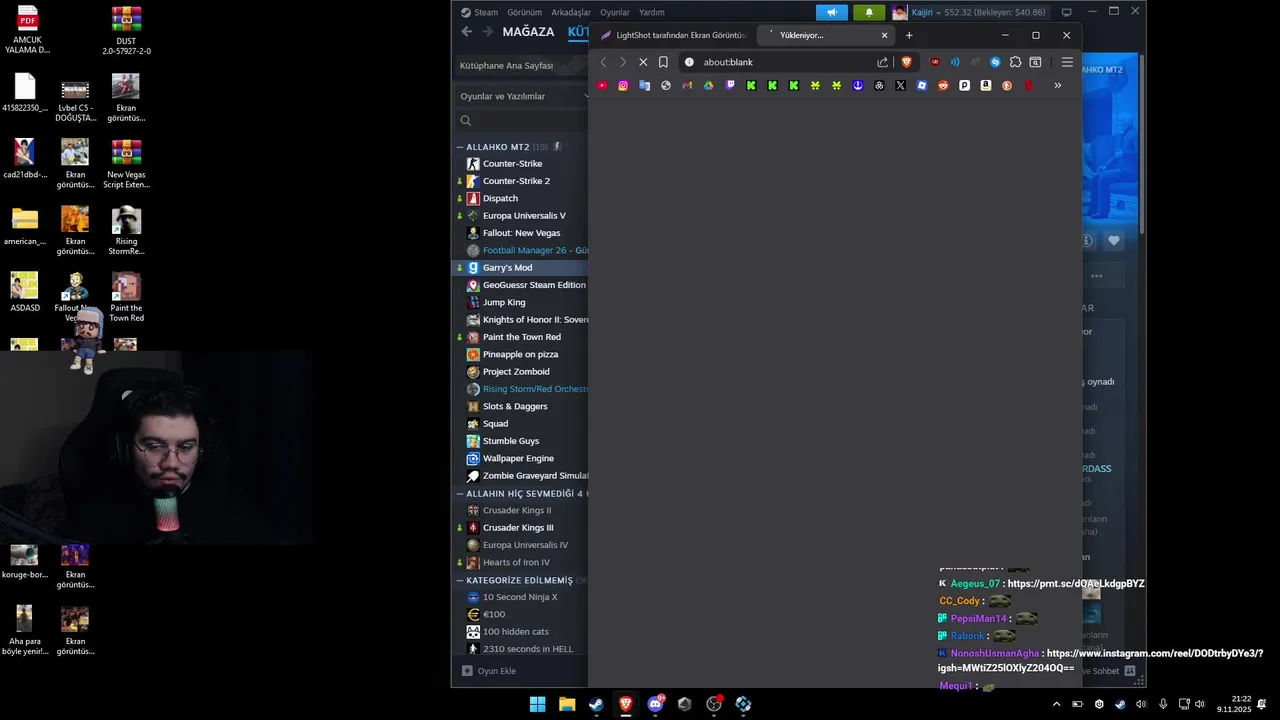Viewport: 1280px width, 720px height.
Task: Open the Gmail bookmark
Action: click(687, 86)
